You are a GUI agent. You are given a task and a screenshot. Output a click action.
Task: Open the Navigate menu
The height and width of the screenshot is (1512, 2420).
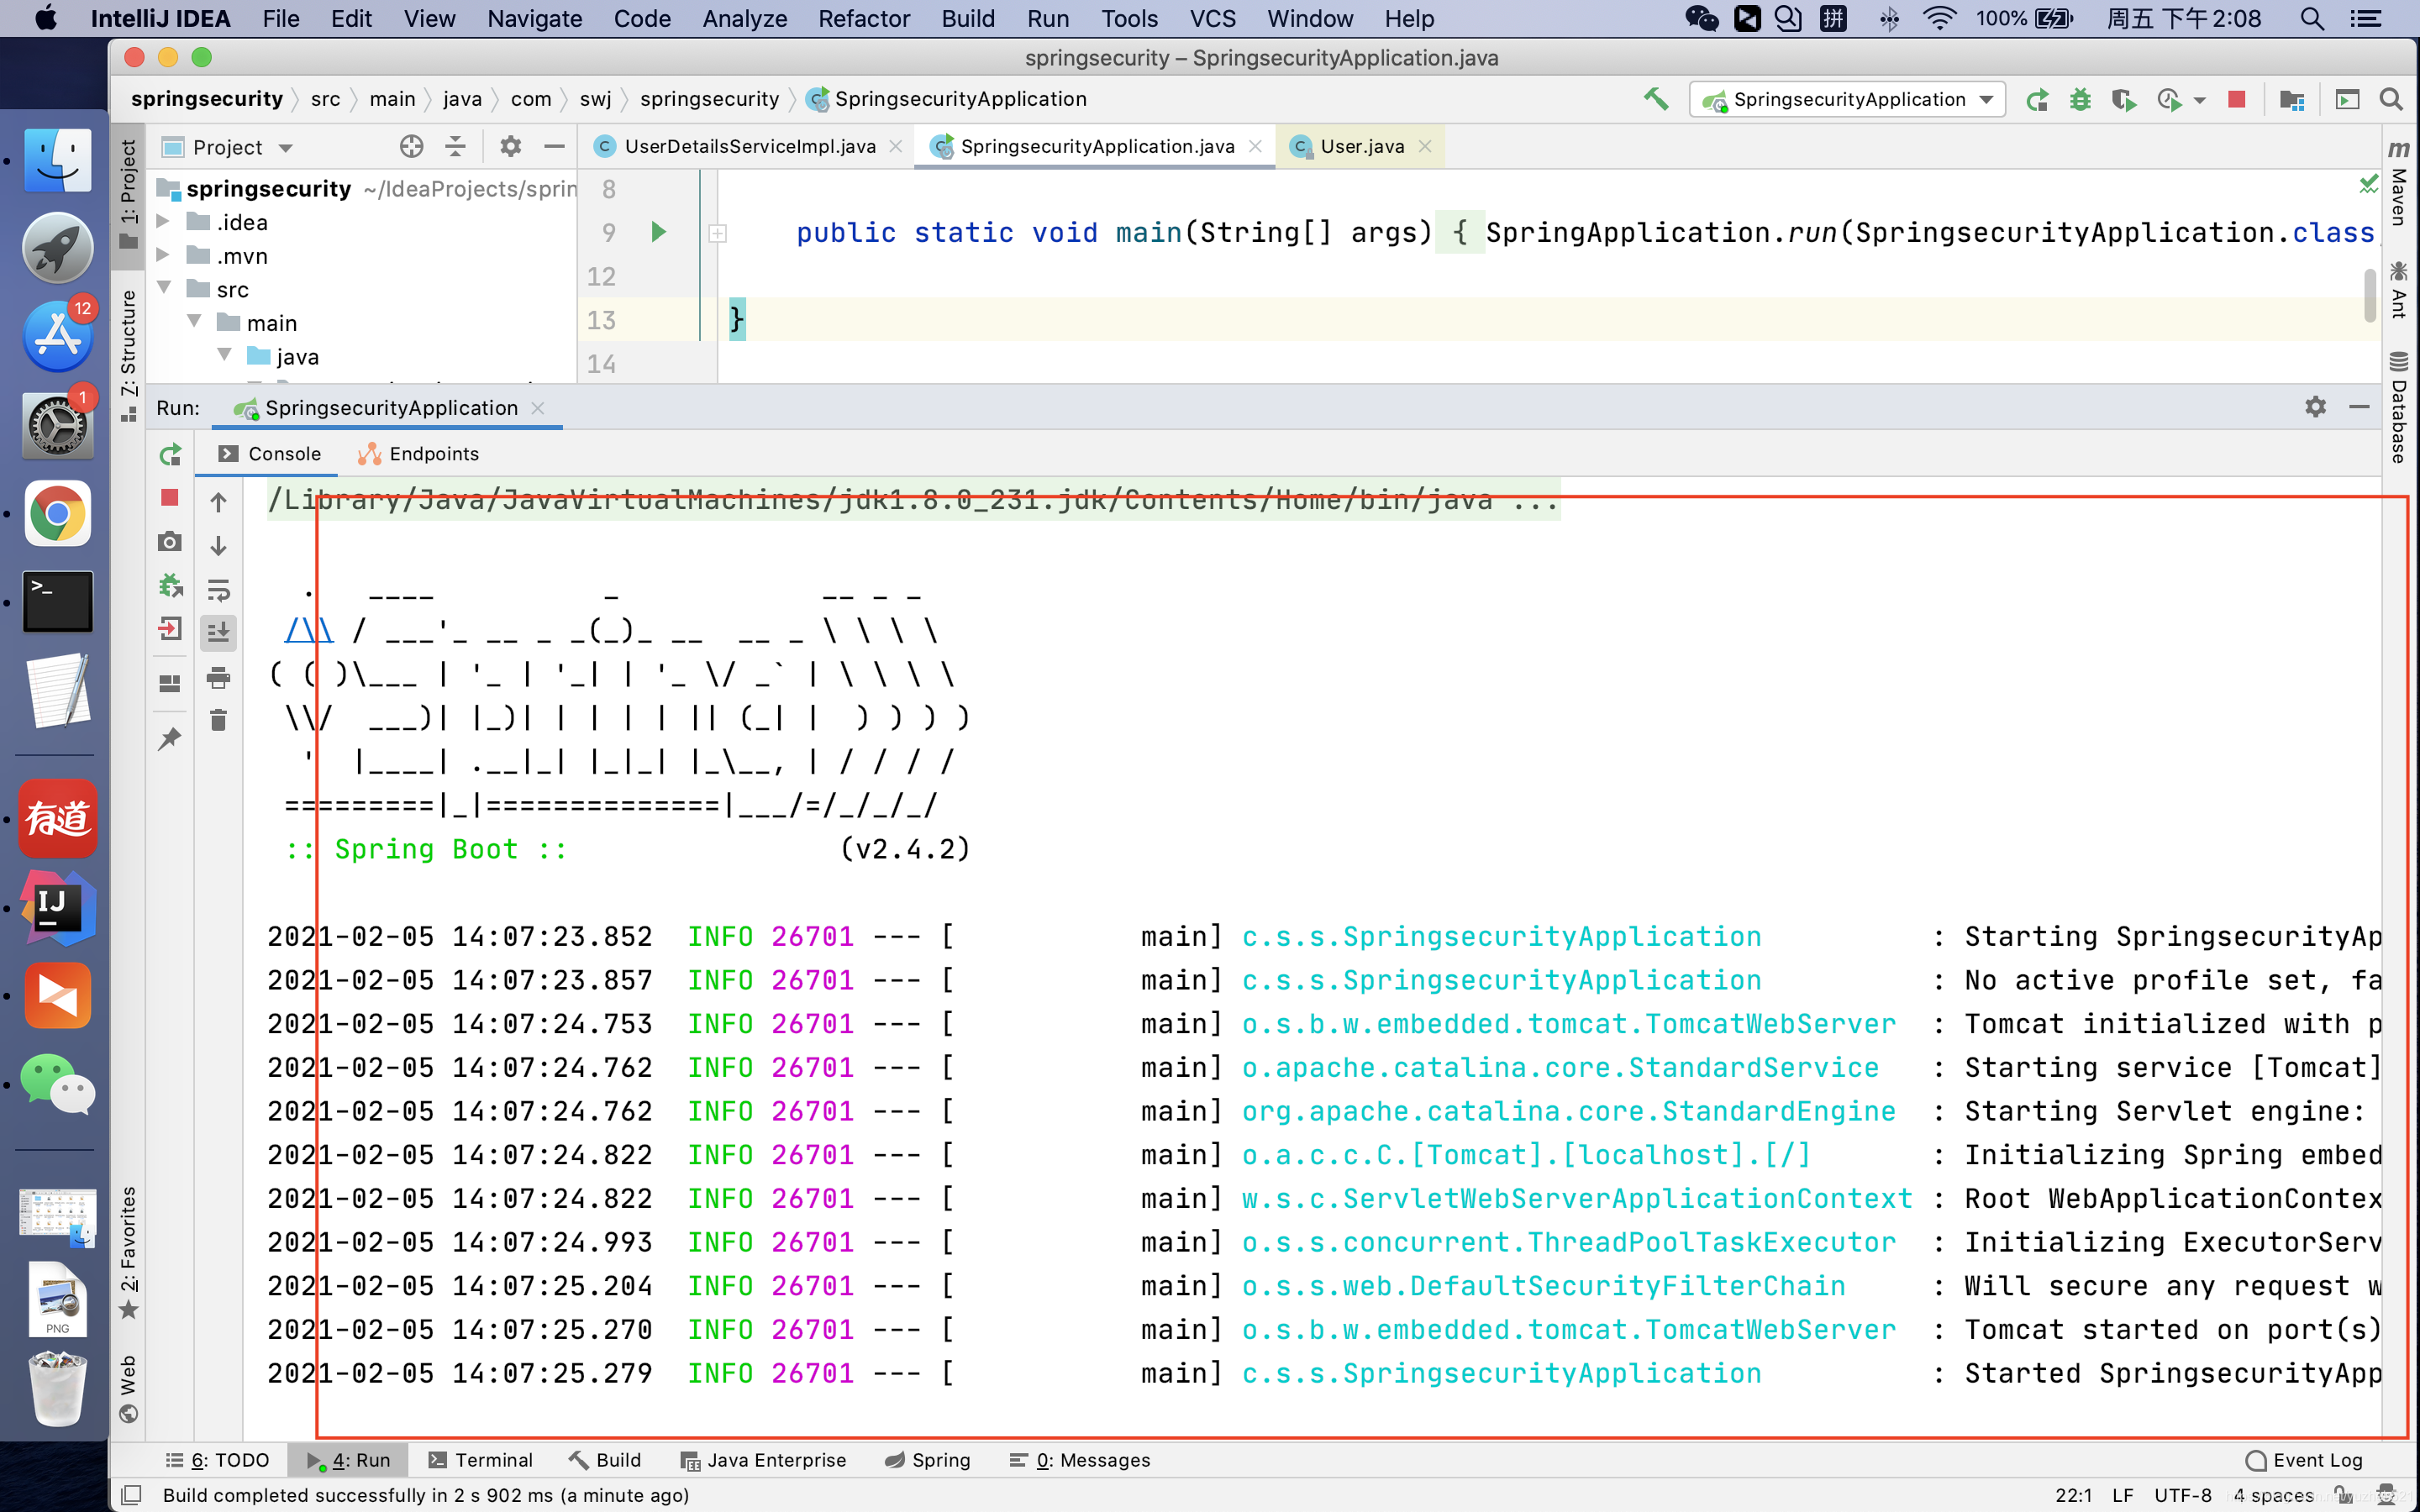click(534, 19)
